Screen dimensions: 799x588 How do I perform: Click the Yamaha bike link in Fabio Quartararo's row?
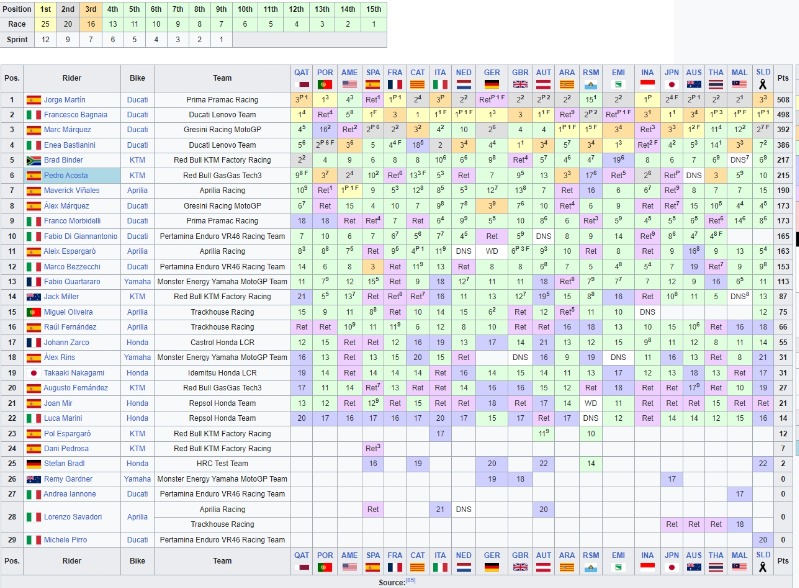(137, 282)
